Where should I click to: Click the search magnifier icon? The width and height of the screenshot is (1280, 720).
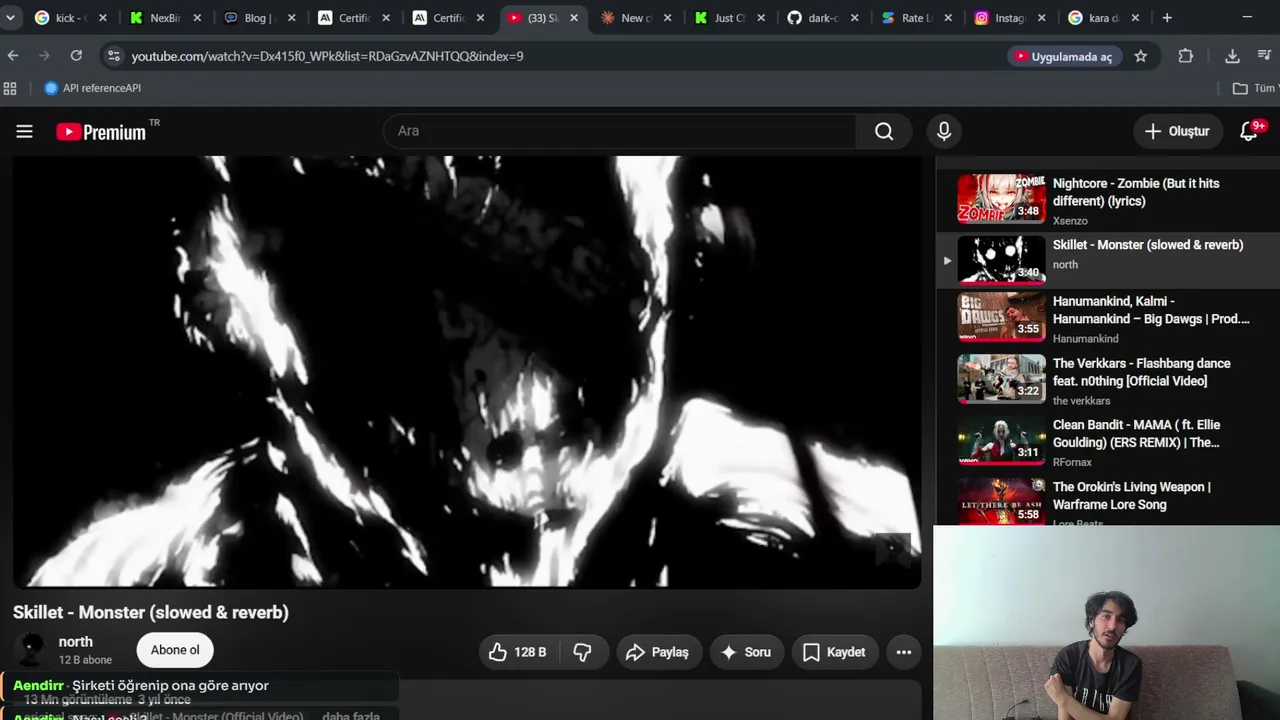tap(884, 131)
